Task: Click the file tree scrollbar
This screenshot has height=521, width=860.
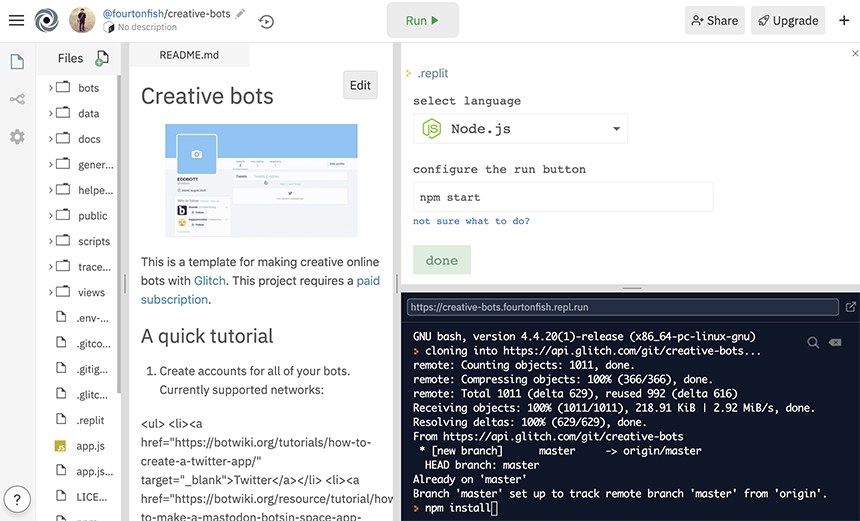Action: (118, 236)
